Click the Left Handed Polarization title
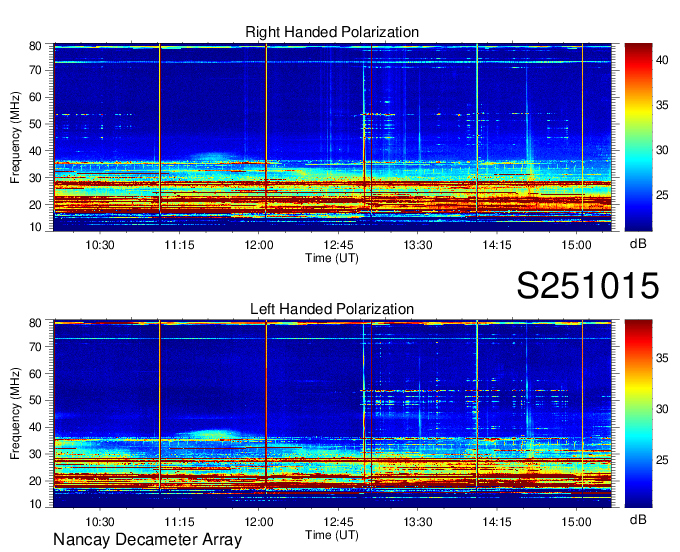 [x=332, y=309]
